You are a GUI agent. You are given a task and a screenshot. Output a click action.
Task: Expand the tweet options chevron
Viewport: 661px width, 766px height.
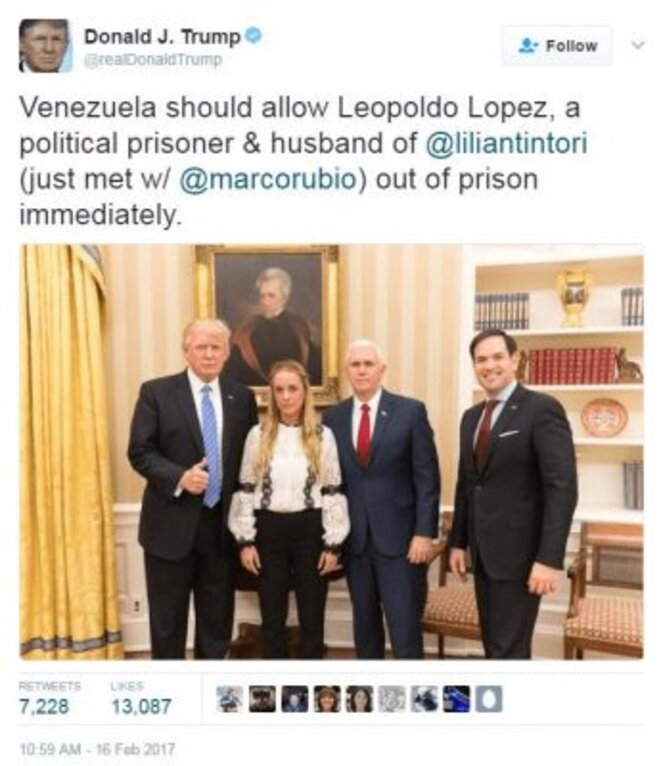coord(638,45)
